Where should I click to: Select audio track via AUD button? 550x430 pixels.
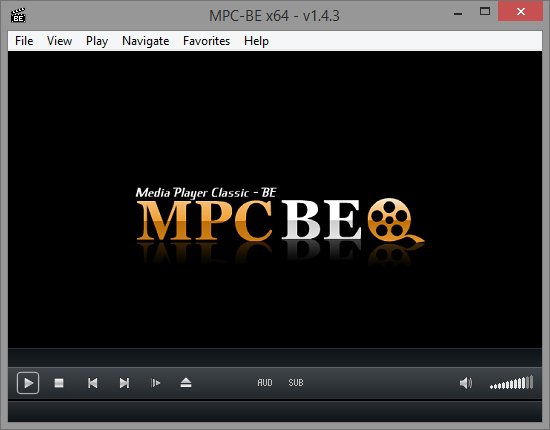click(265, 383)
